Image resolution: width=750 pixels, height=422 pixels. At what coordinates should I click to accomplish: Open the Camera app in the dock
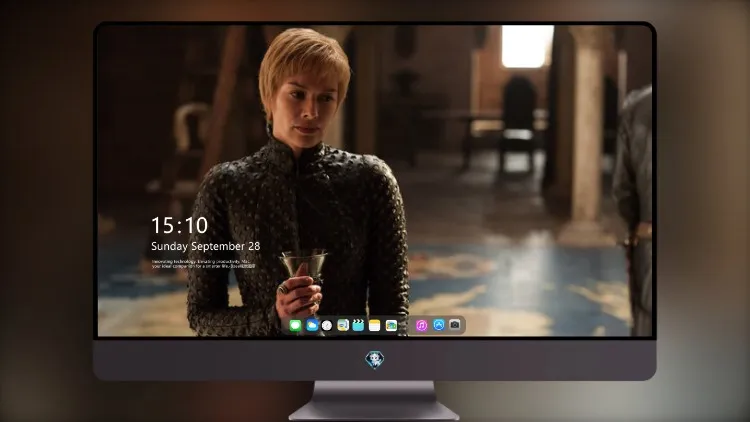(455, 325)
